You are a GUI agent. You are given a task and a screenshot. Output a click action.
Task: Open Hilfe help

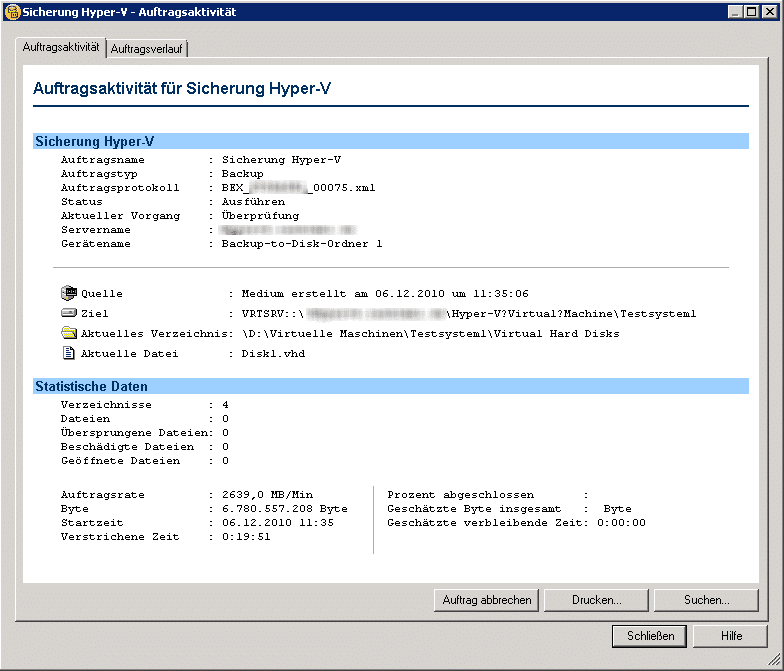(x=731, y=636)
